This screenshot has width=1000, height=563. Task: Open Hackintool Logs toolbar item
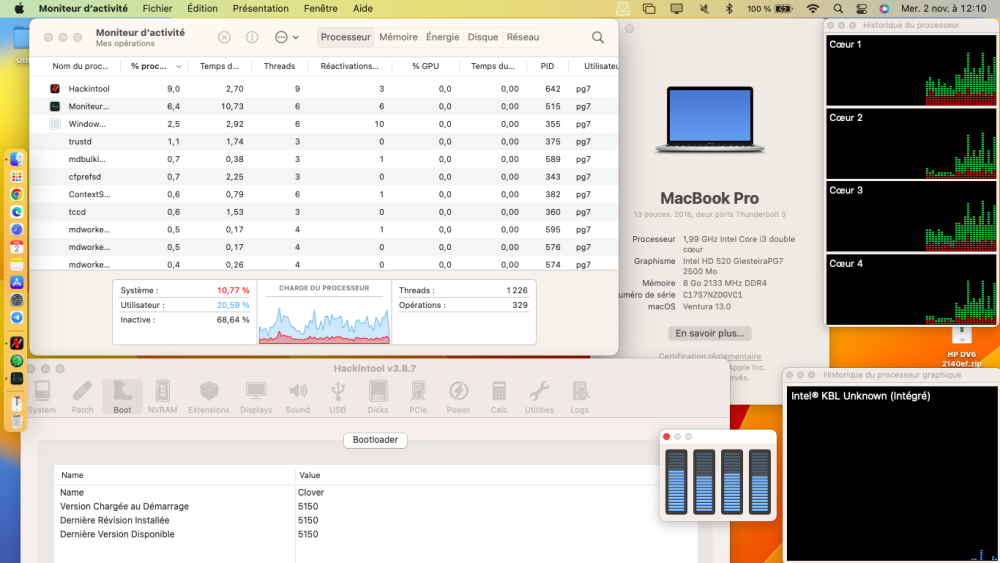[579, 397]
